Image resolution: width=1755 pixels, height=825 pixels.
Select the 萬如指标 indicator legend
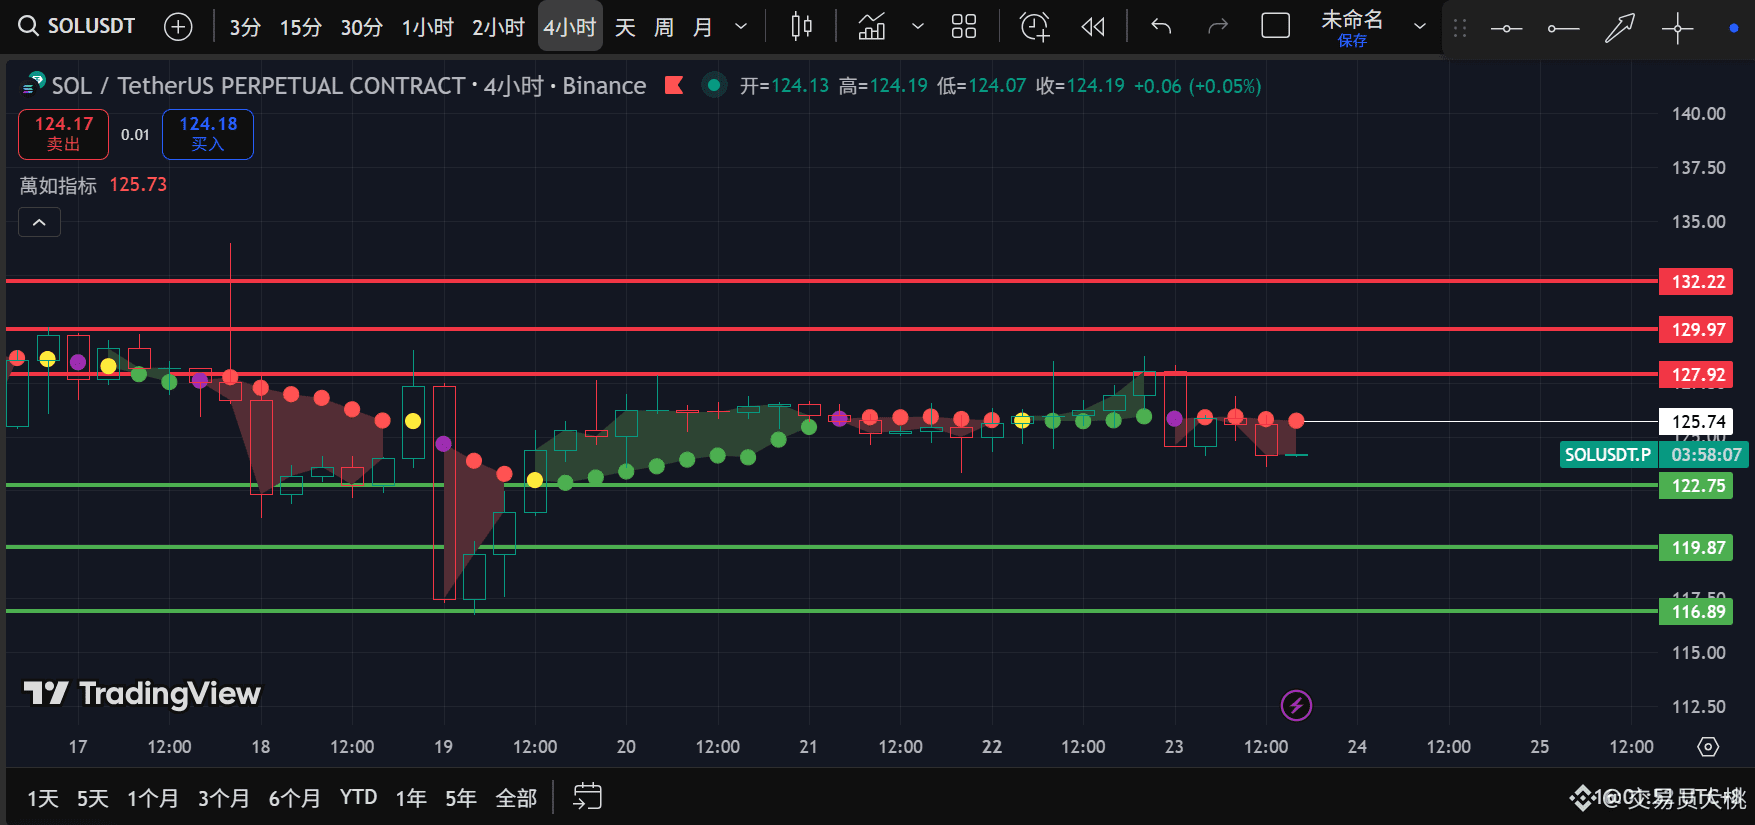coord(58,185)
